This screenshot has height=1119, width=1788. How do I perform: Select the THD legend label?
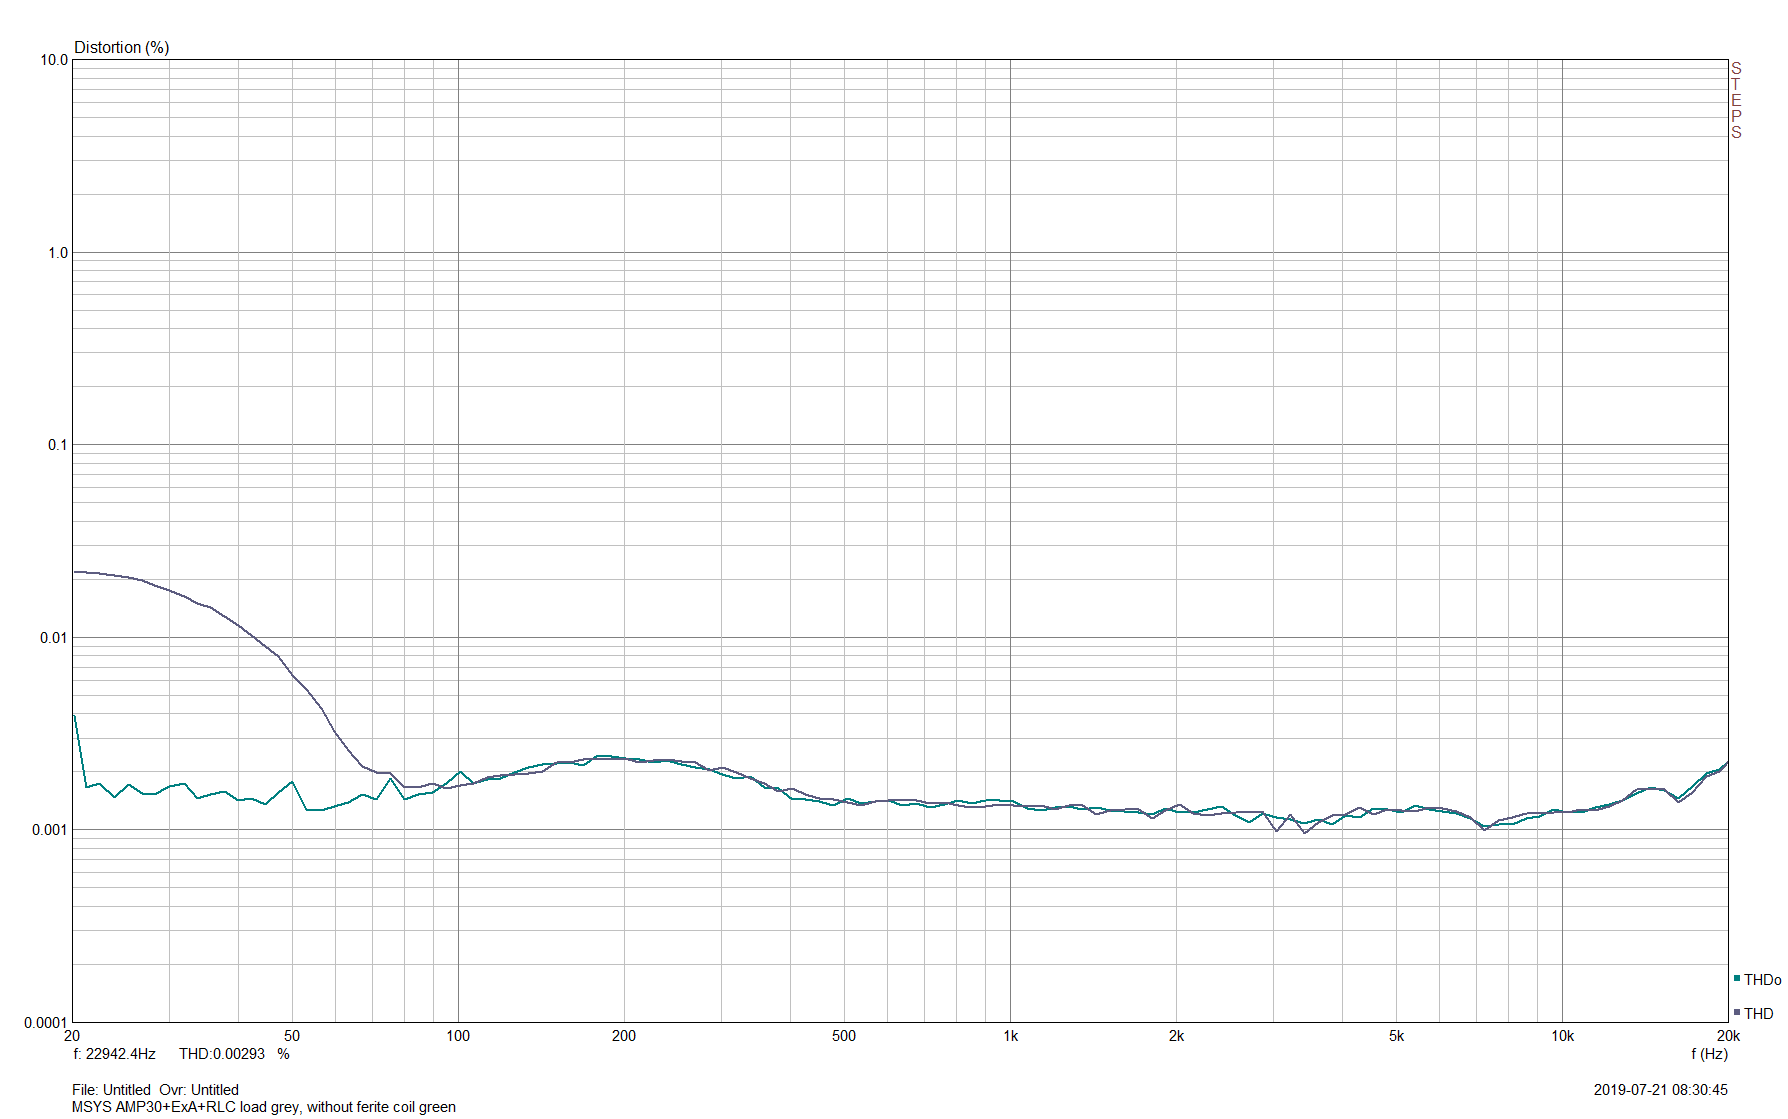click(x=1759, y=1014)
